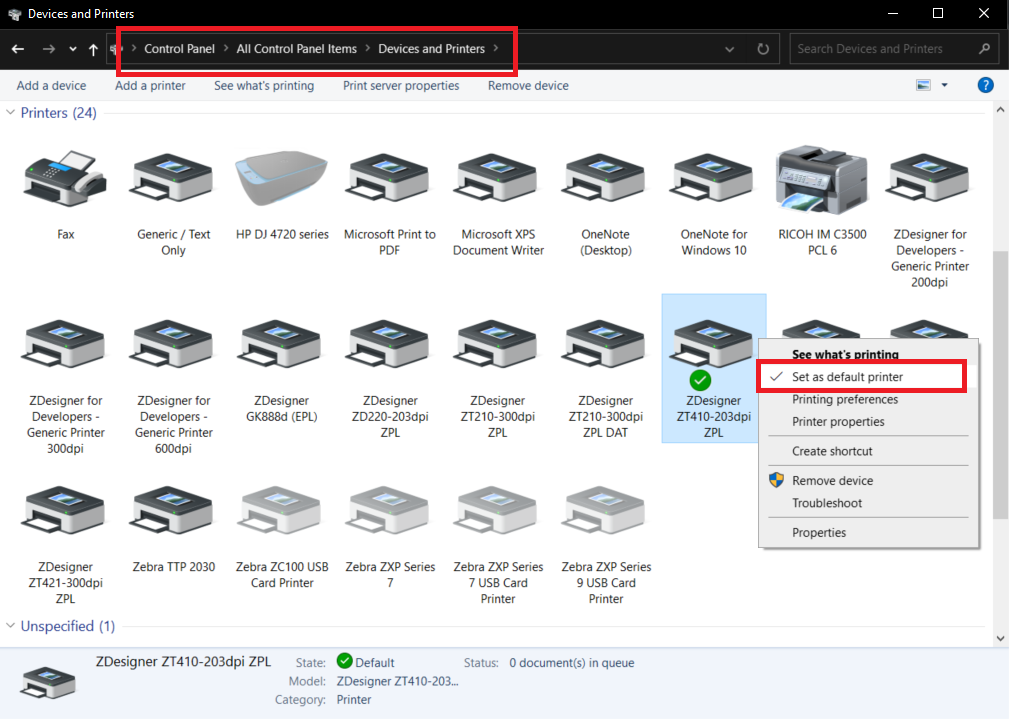Select the Generic / Text Only printer

[x=173, y=180]
